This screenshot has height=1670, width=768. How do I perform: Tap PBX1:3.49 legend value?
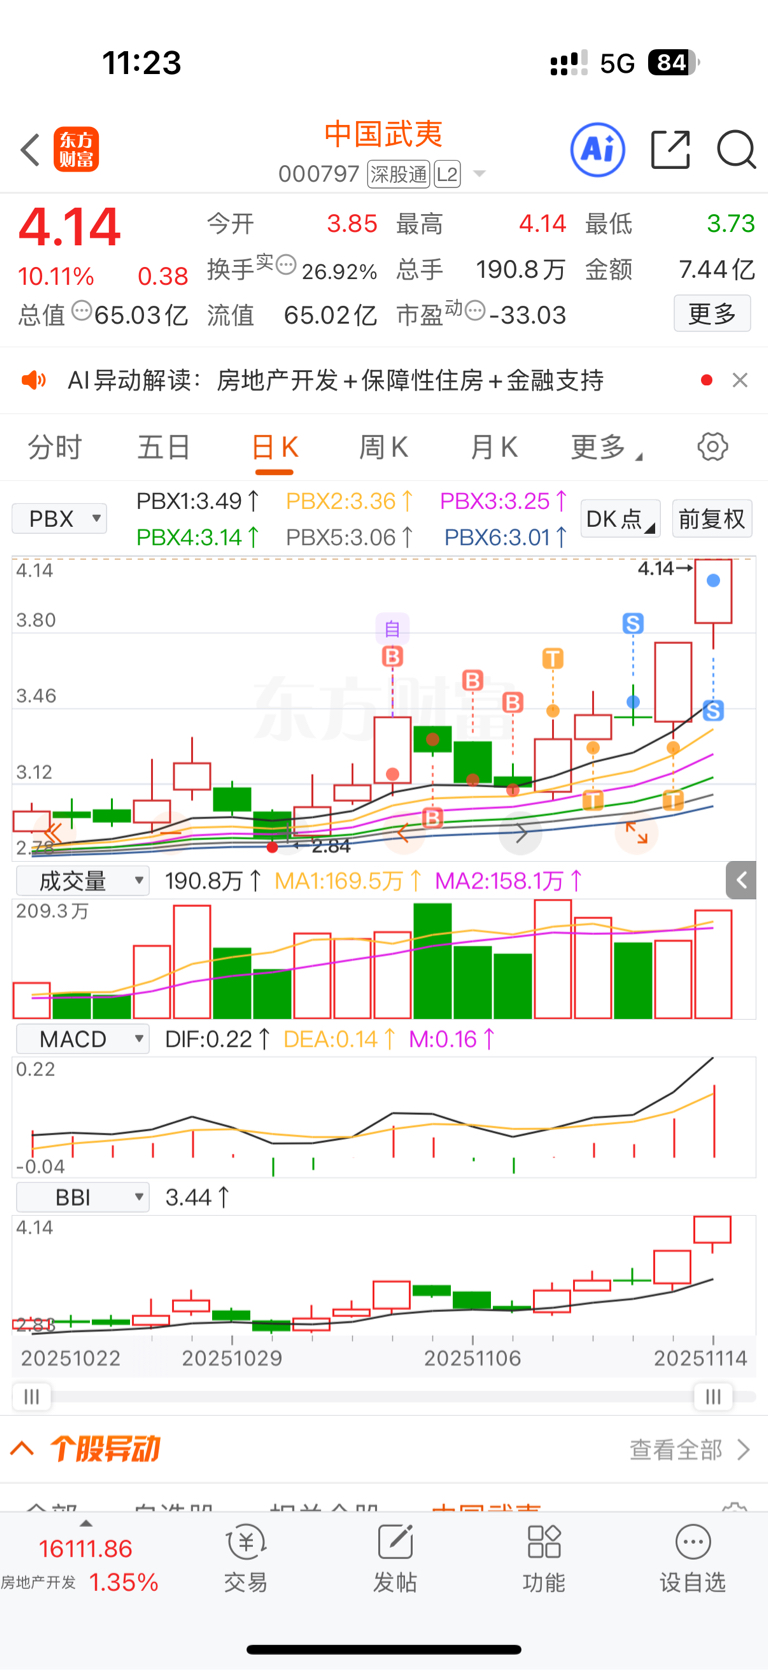(198, 501)
